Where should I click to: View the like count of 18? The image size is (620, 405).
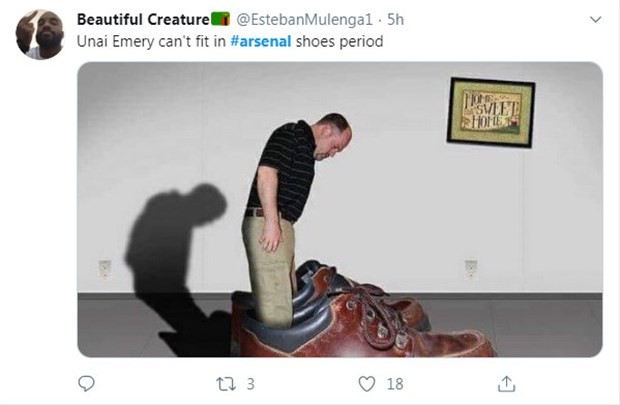[394, 383]
